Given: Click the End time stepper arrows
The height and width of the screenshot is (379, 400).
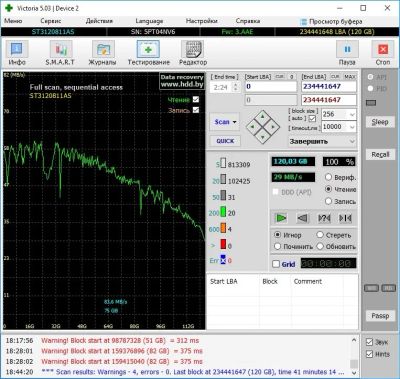Looking at the screenshot, I should pos(236,87).
